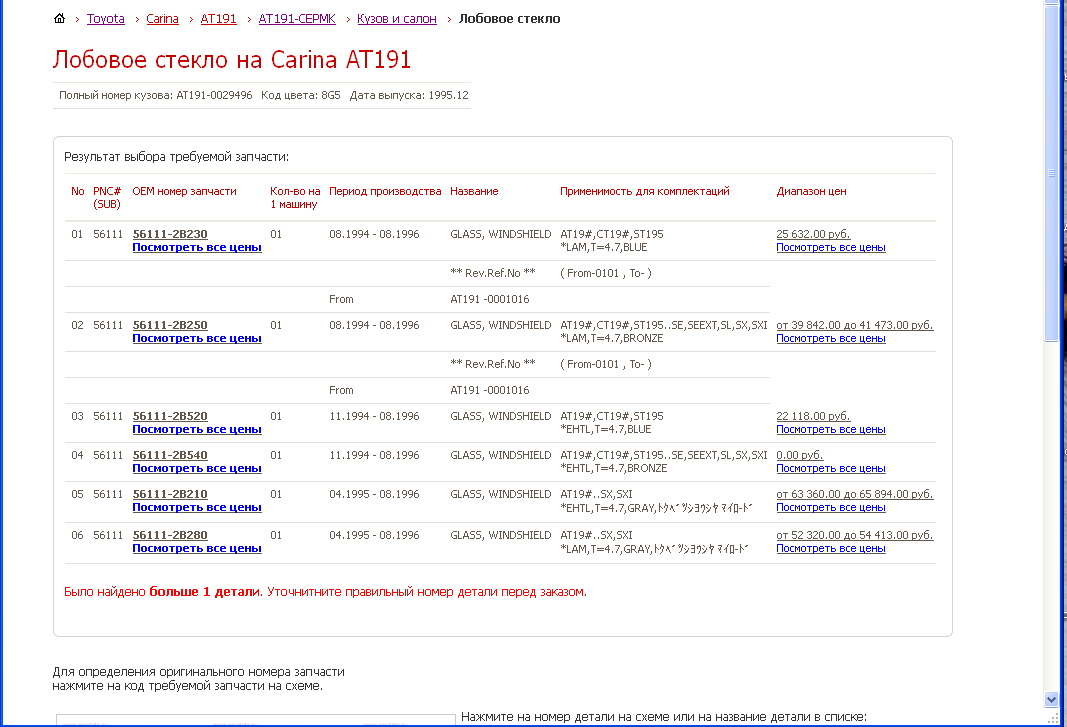1067x727 pixels.
Task: Click price range 63 360.00 to 65 894.00
Action: 854,494
